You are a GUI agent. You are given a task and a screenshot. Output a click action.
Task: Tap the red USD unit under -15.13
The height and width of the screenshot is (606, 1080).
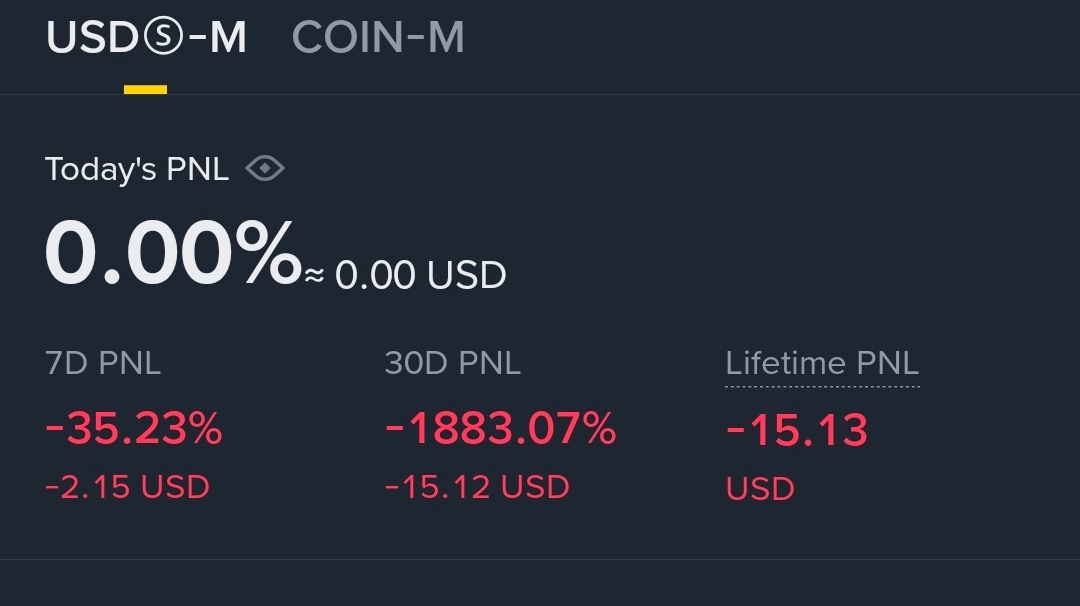(x=760, y=489)
